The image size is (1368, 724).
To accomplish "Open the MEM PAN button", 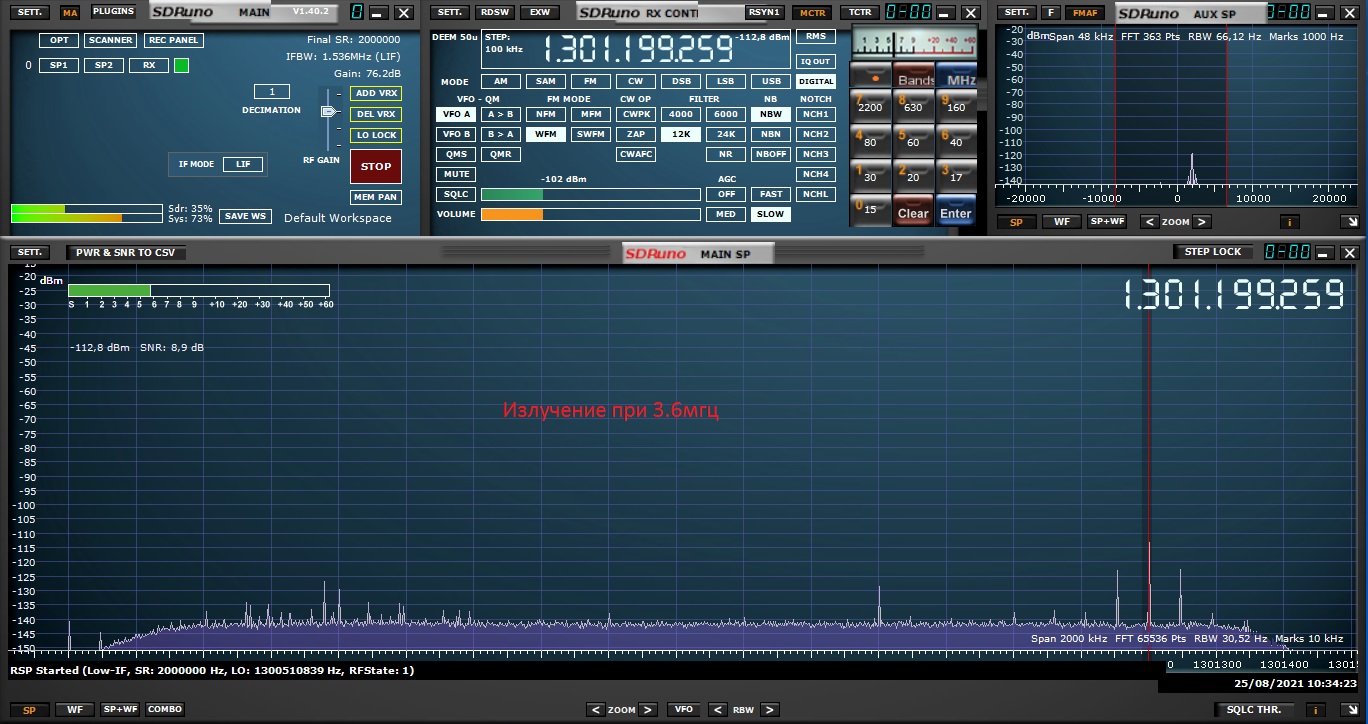I will coord(376,197).
